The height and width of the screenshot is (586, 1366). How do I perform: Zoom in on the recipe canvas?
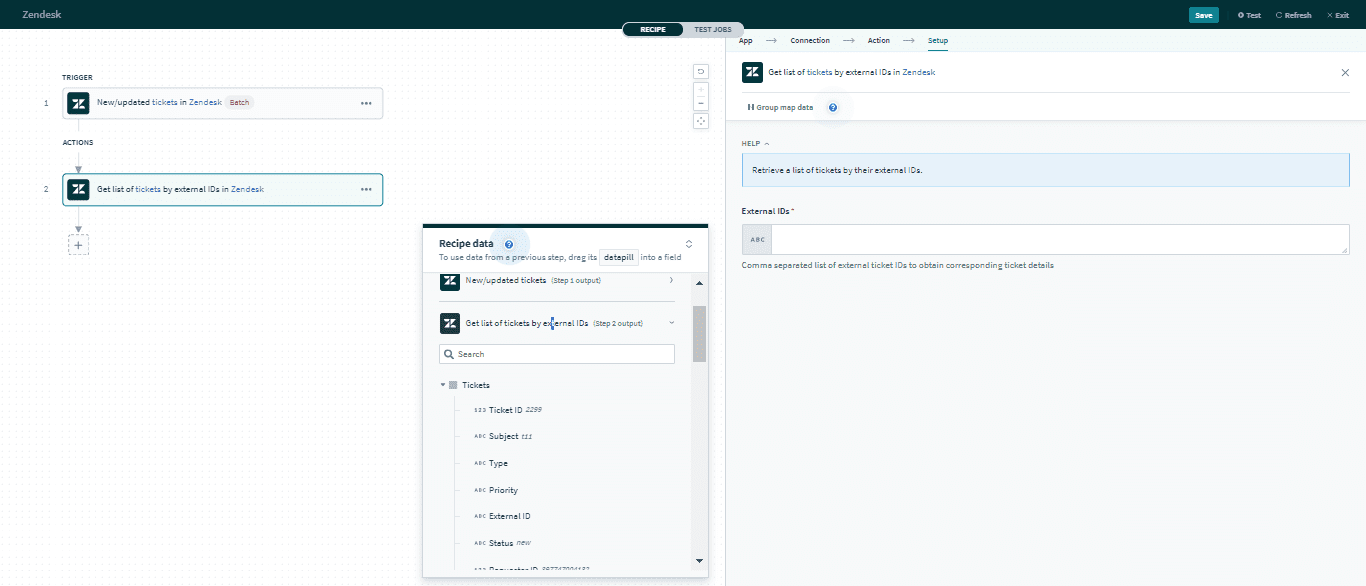(701, 89)
